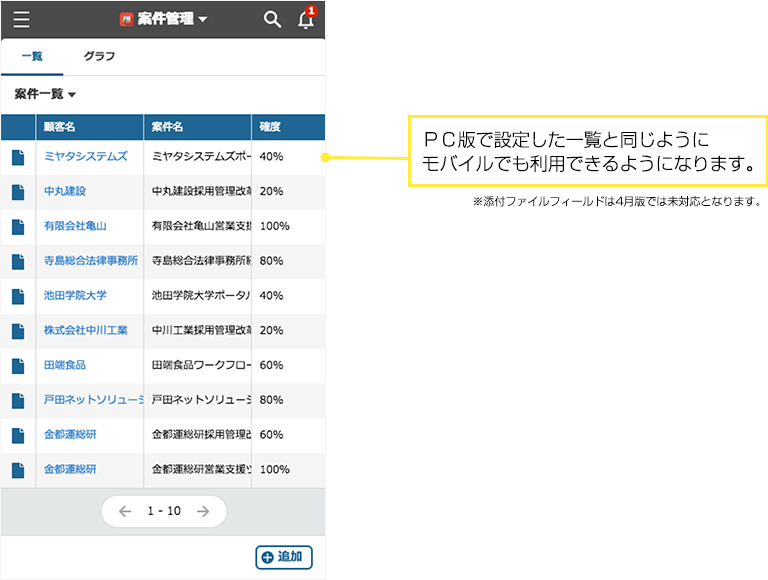Click the 顧客名 column header

click(x=90, y=127)
